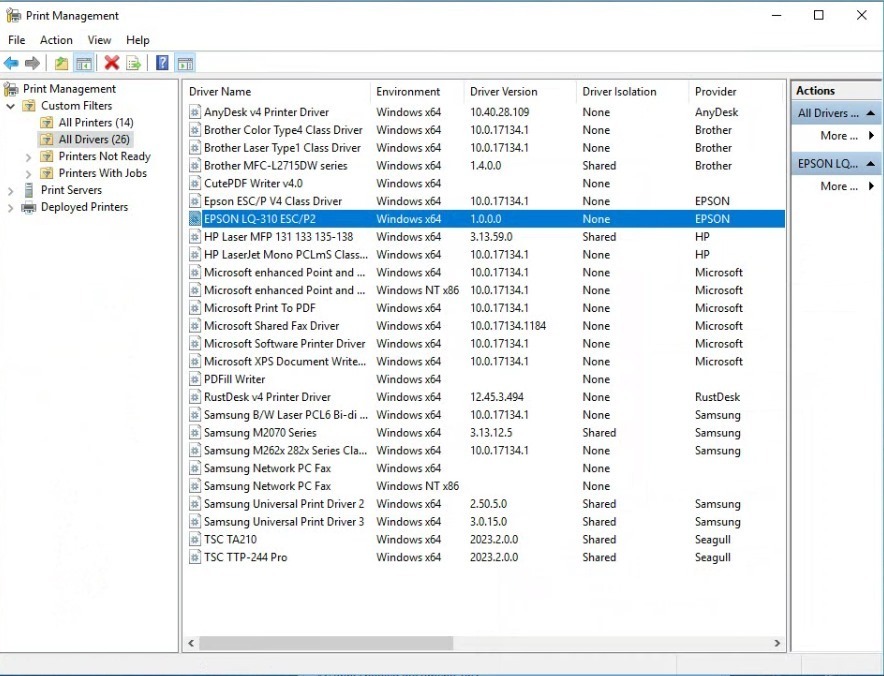
Task: Click the Print Management title bar icon
Action: pyautogui.click(x=13, y=16)
